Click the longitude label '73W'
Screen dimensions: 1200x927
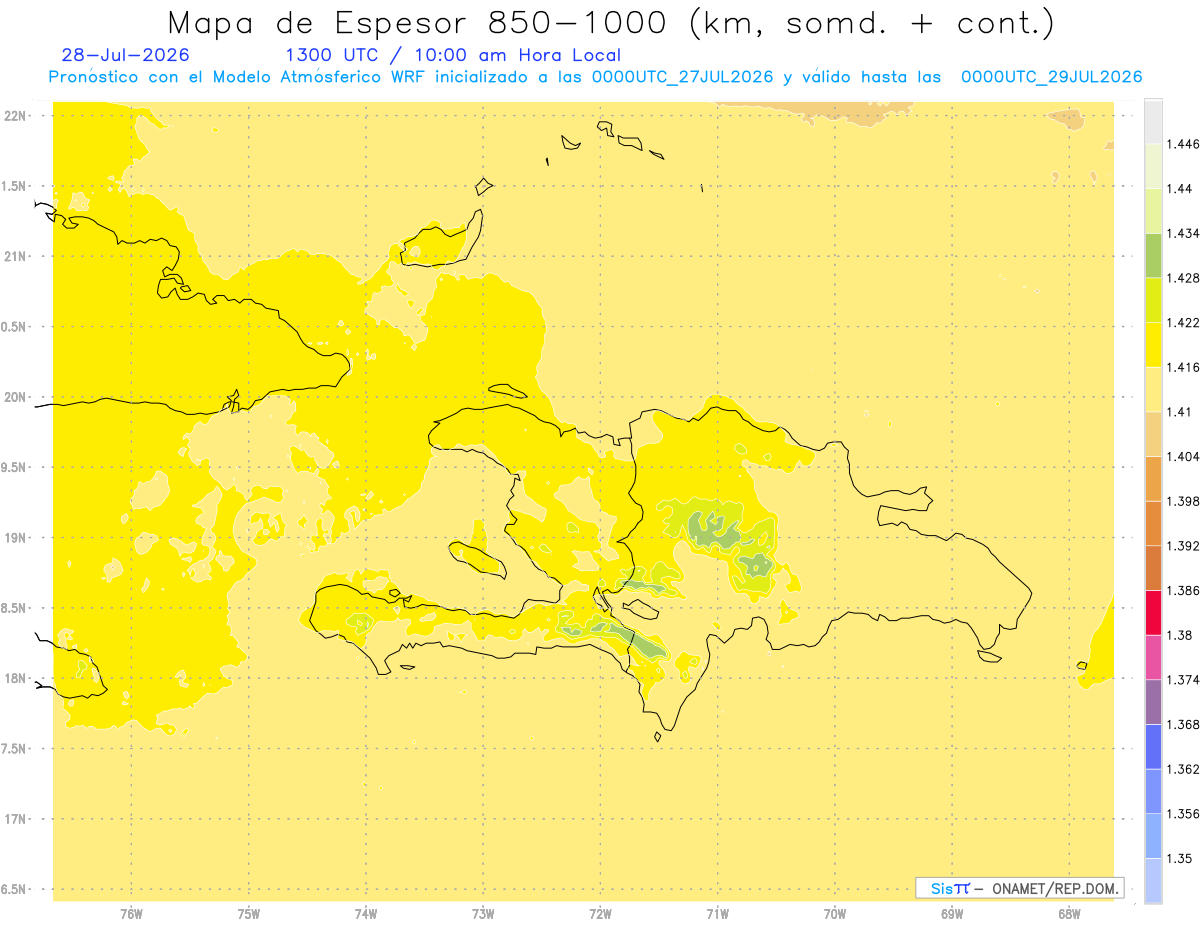click(483, 914)
